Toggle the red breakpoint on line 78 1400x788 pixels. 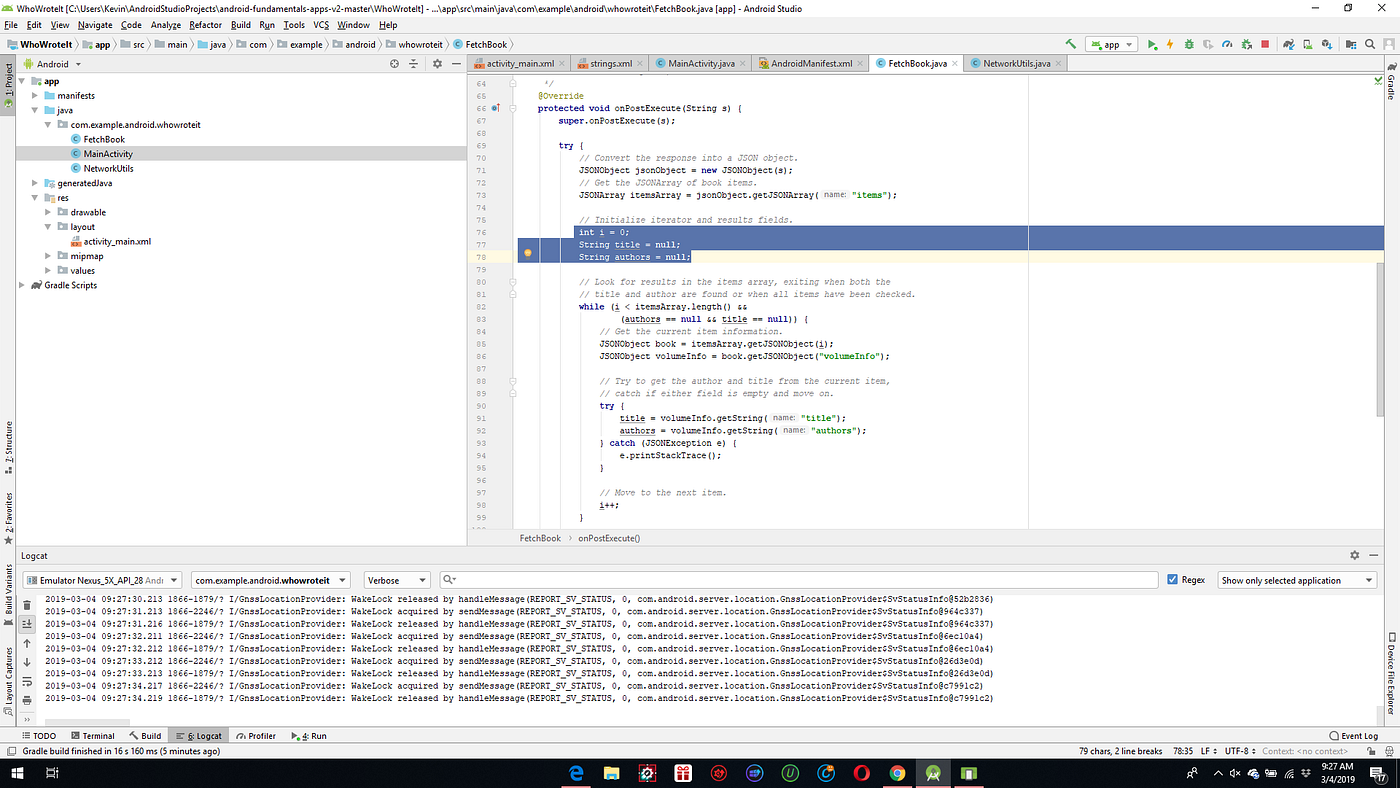(527, 252)
